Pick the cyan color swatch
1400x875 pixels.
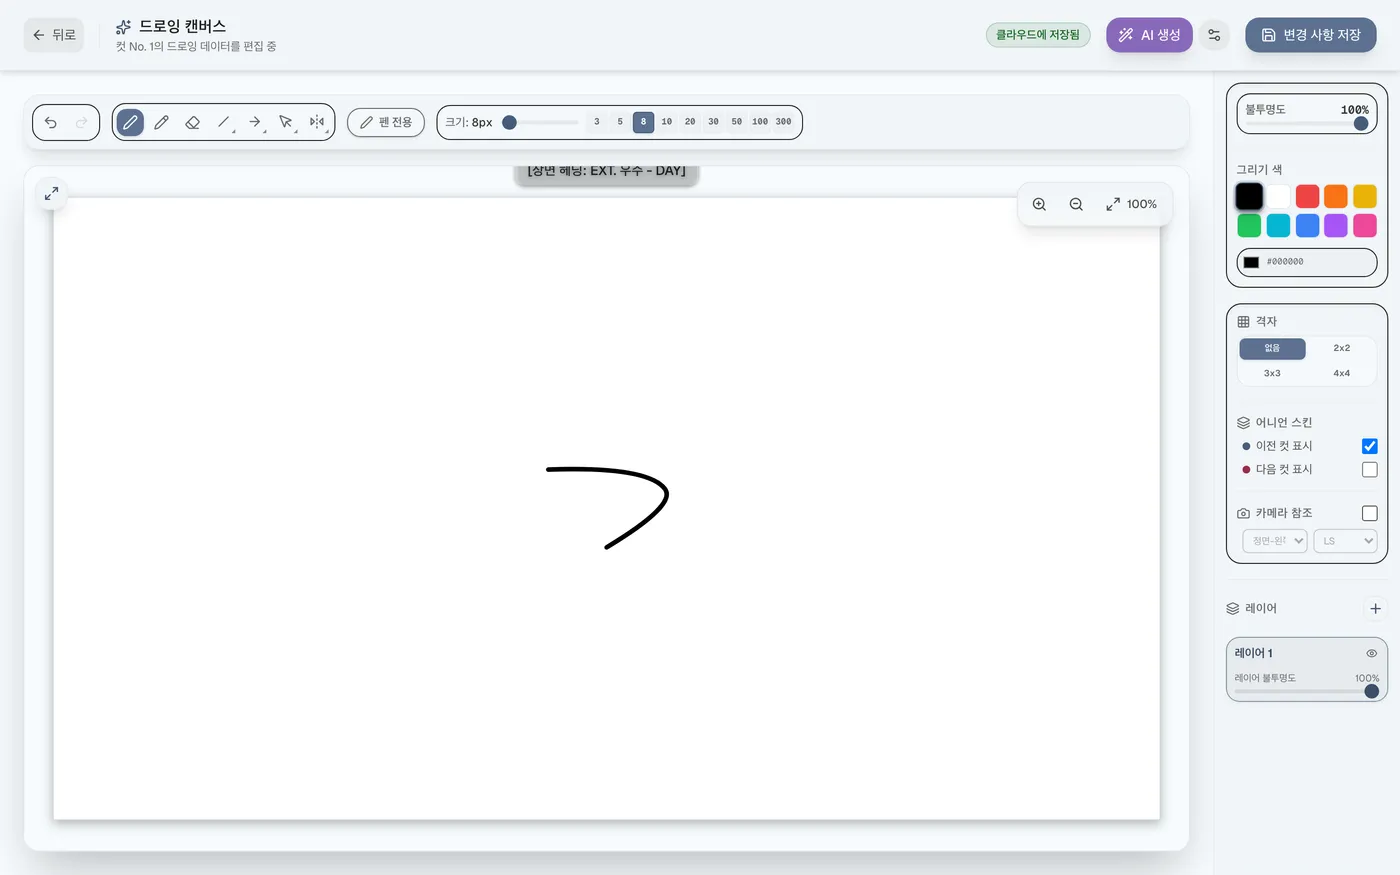(x=1278, y=226)
